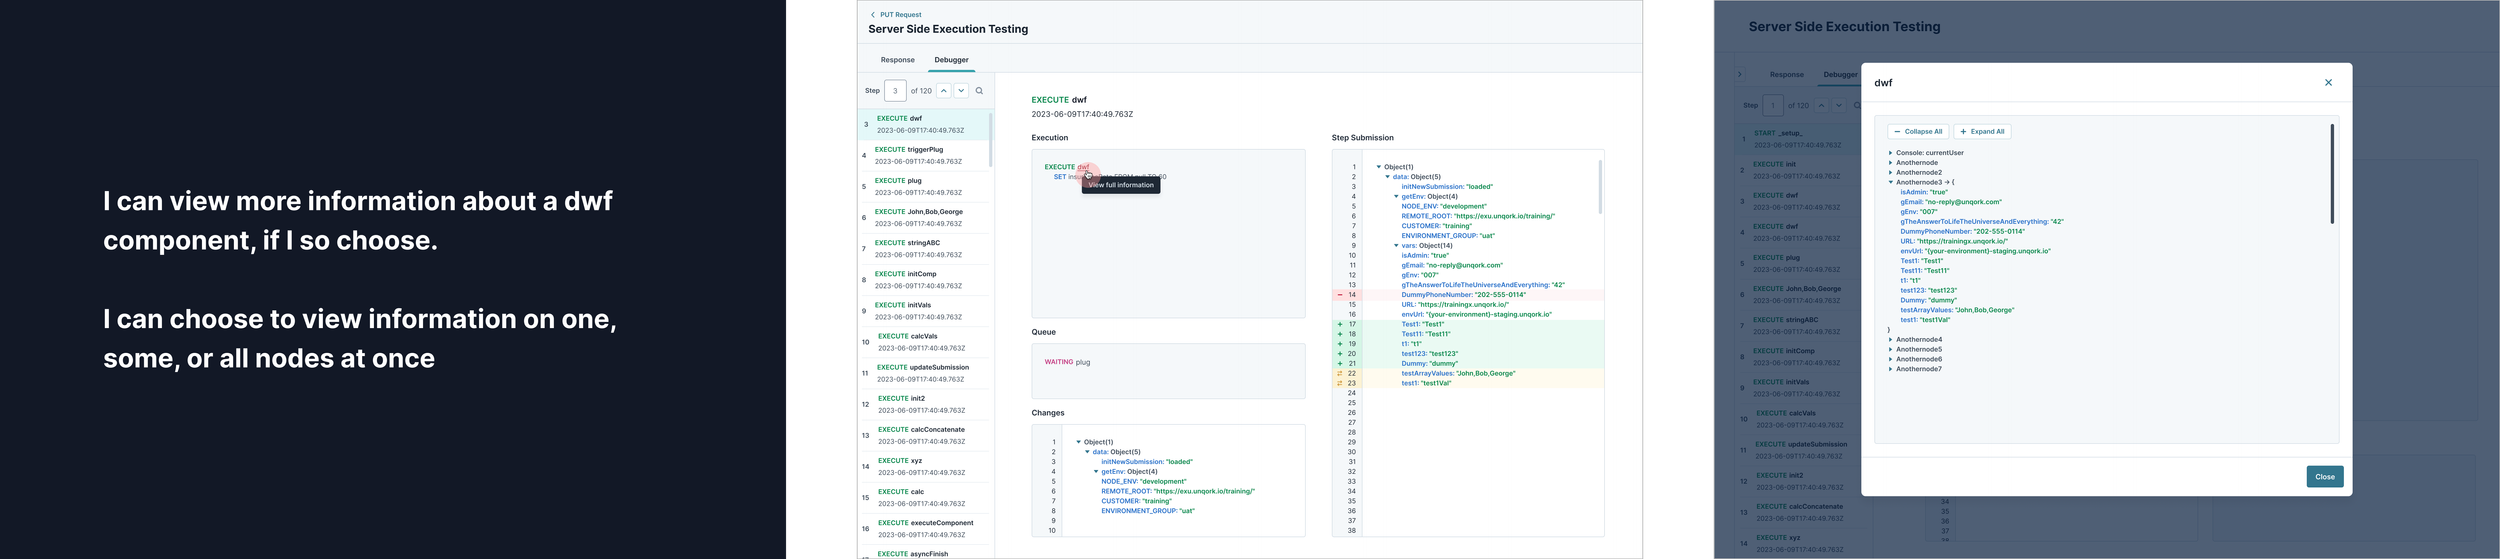2500x559 pixels.
Task: Select EXECUTE init step in the dimmed right window
Action: click(x=1798, y=170)
